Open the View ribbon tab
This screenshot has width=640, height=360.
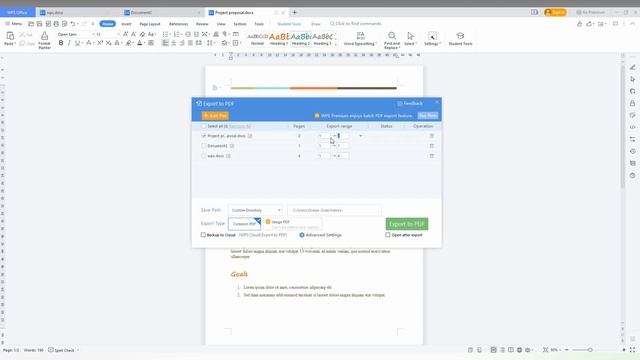(221, 24)
